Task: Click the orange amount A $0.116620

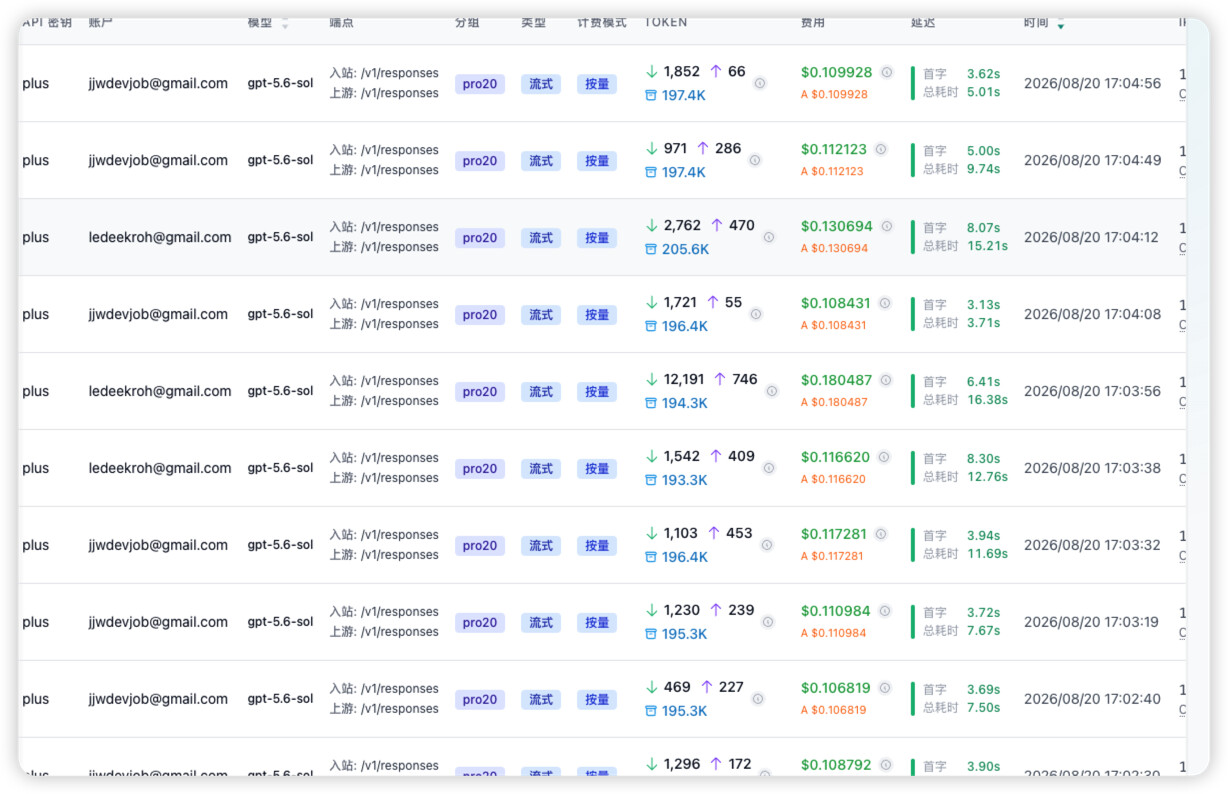Action: pyautogui.click(x=834, y=479)
